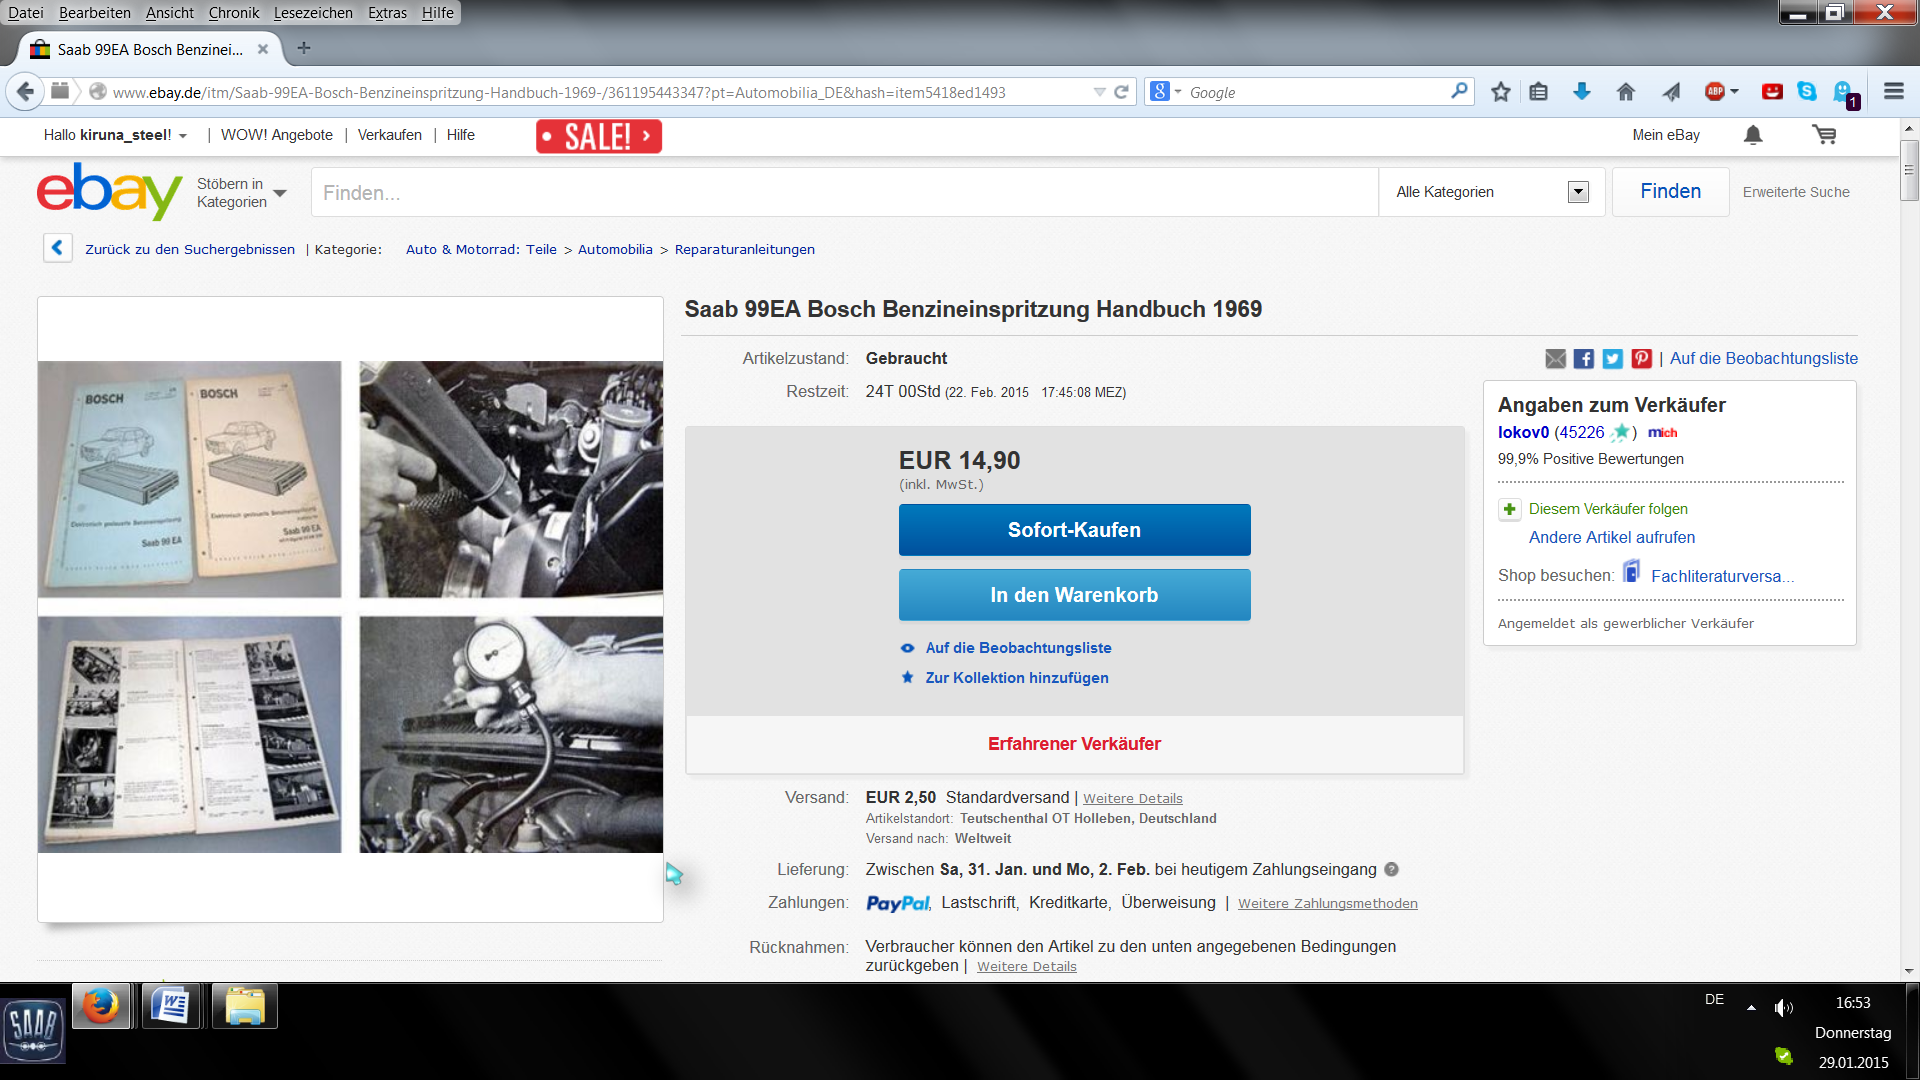Open eBay notifications bell

pos(1753,135)
